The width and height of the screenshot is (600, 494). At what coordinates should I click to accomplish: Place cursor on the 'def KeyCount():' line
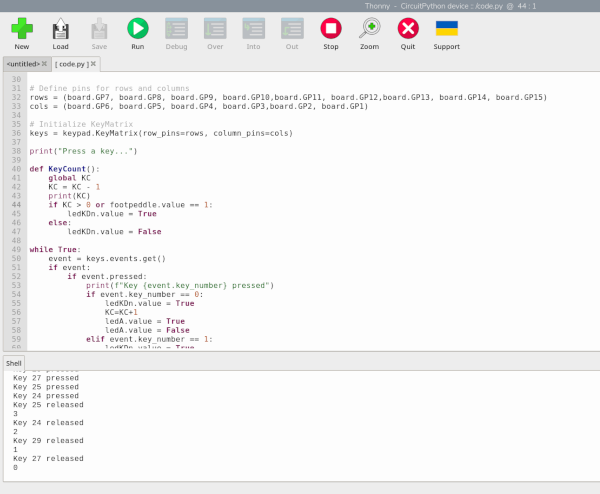(65, 169)
